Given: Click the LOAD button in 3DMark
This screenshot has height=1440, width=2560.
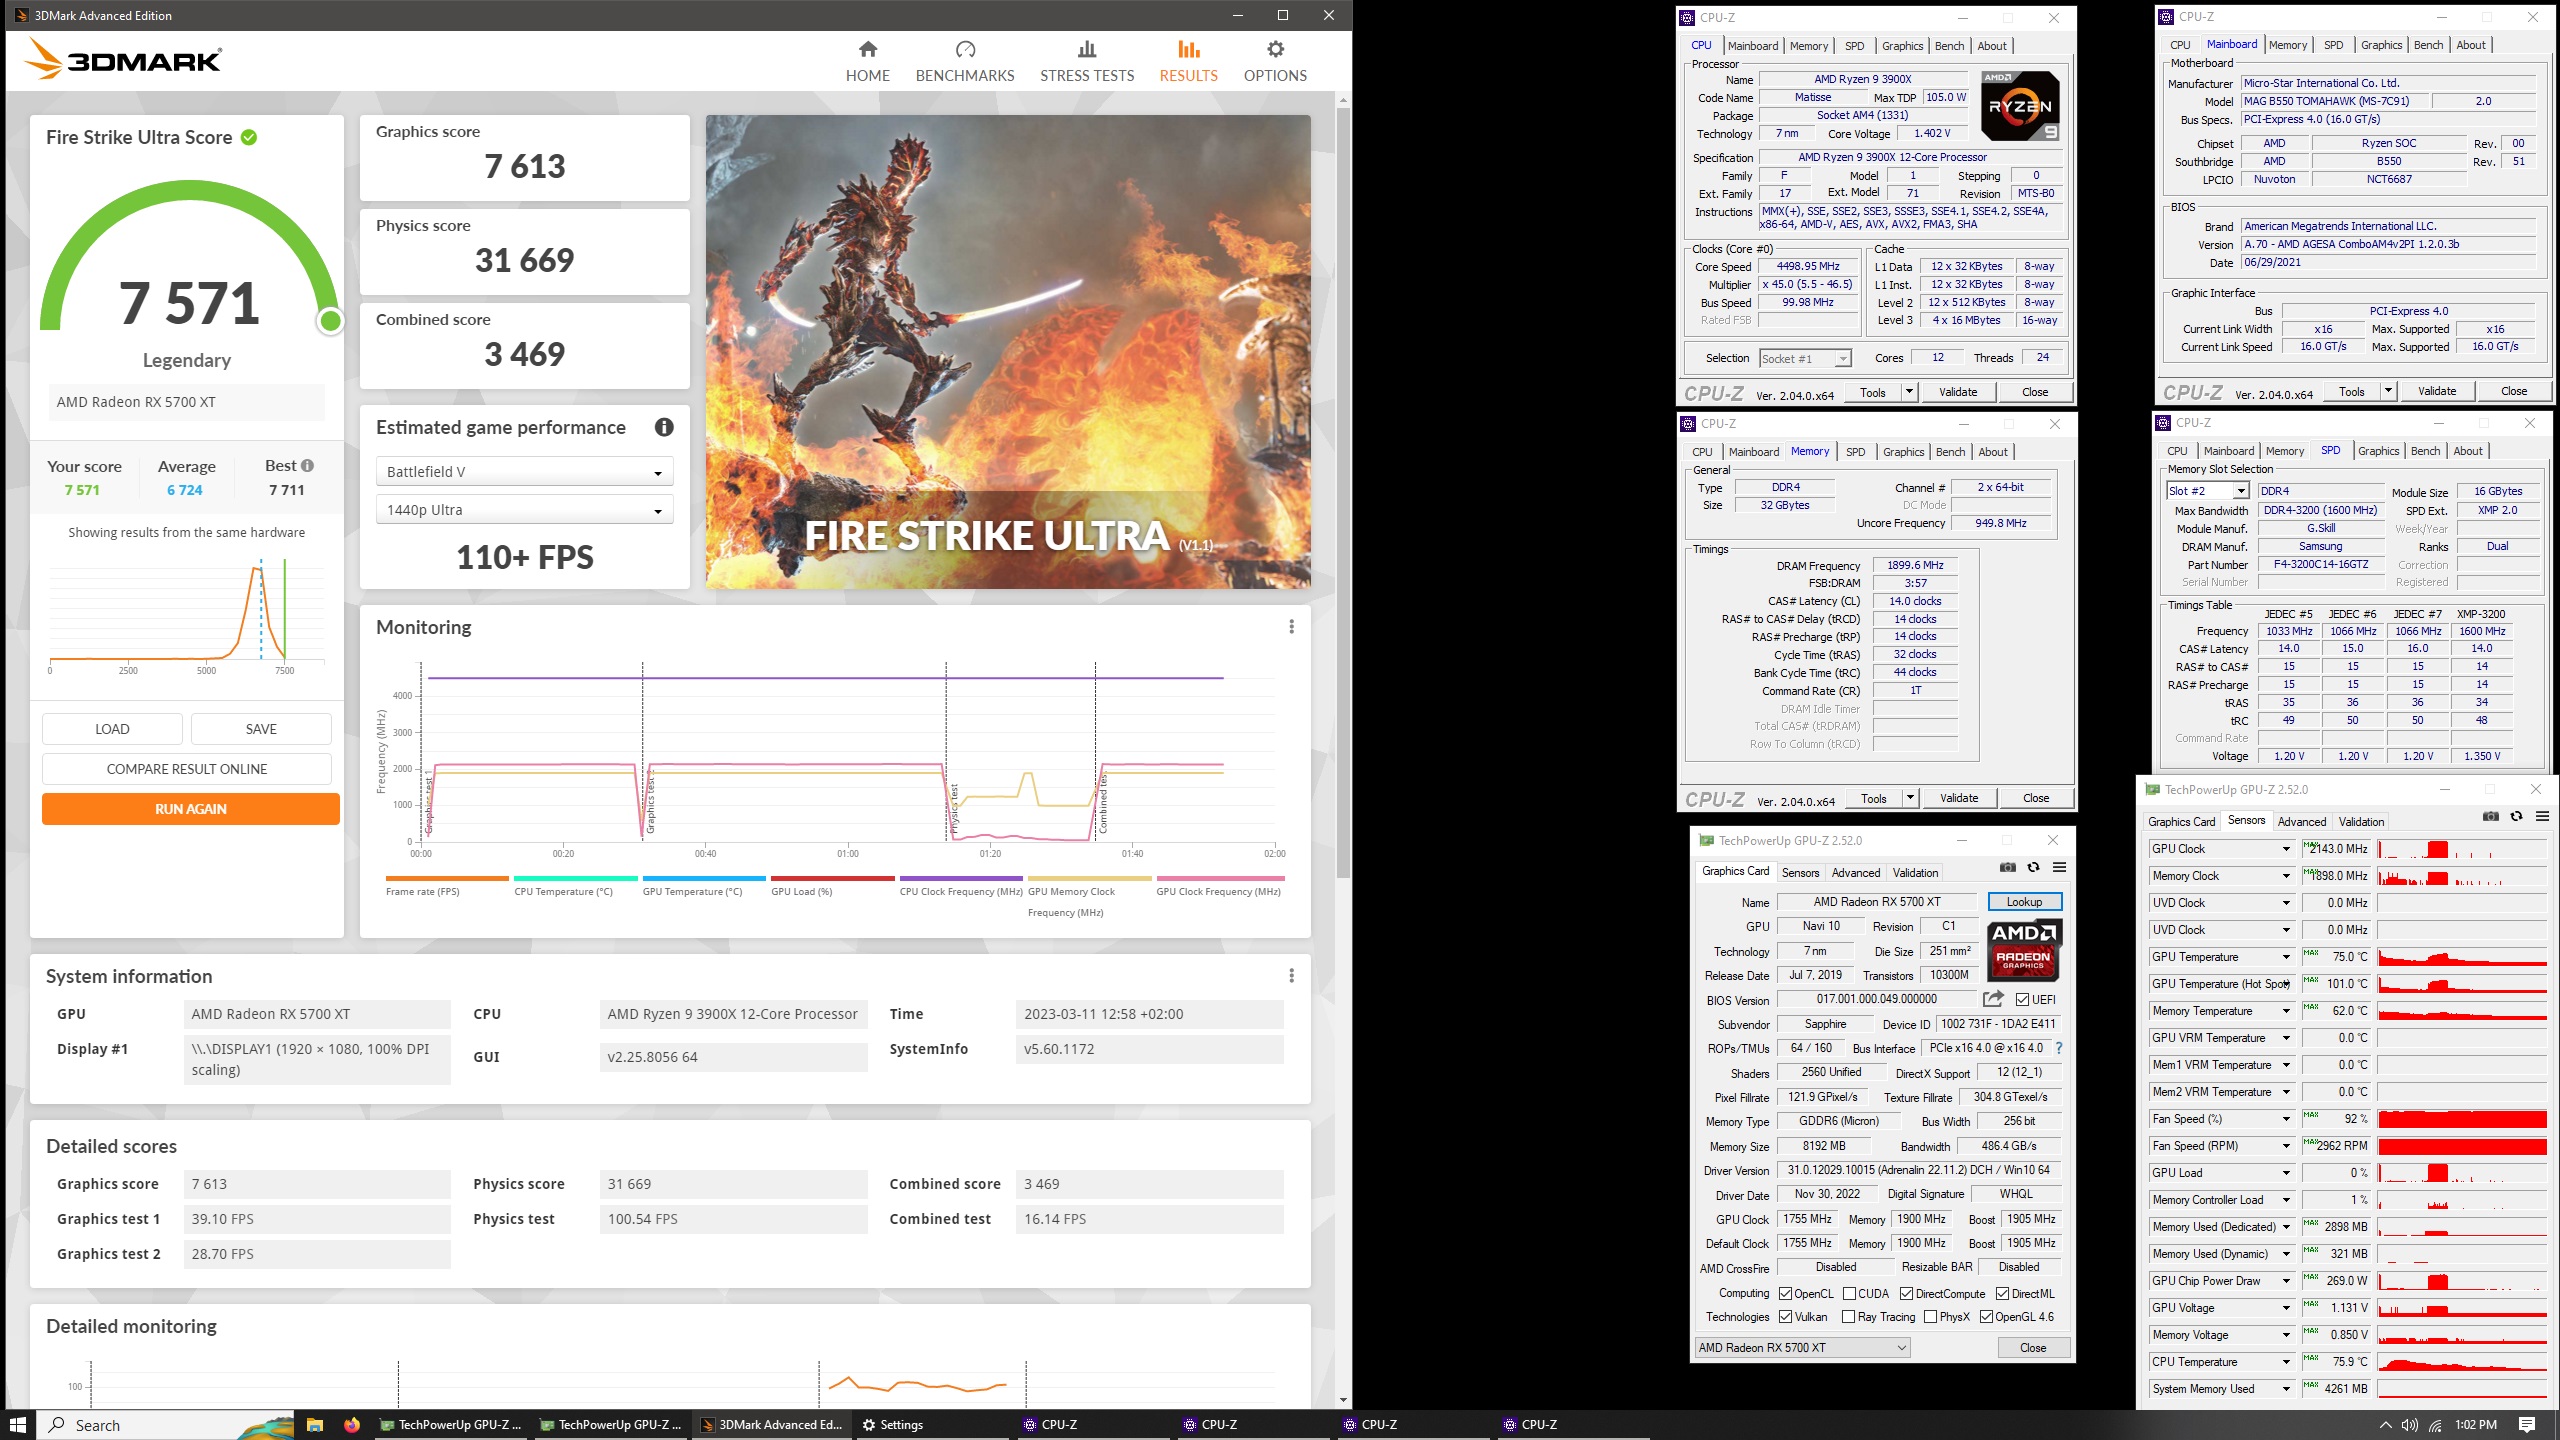Looking at the screenshot, I should pyautogui.click(x=112, y=729).
